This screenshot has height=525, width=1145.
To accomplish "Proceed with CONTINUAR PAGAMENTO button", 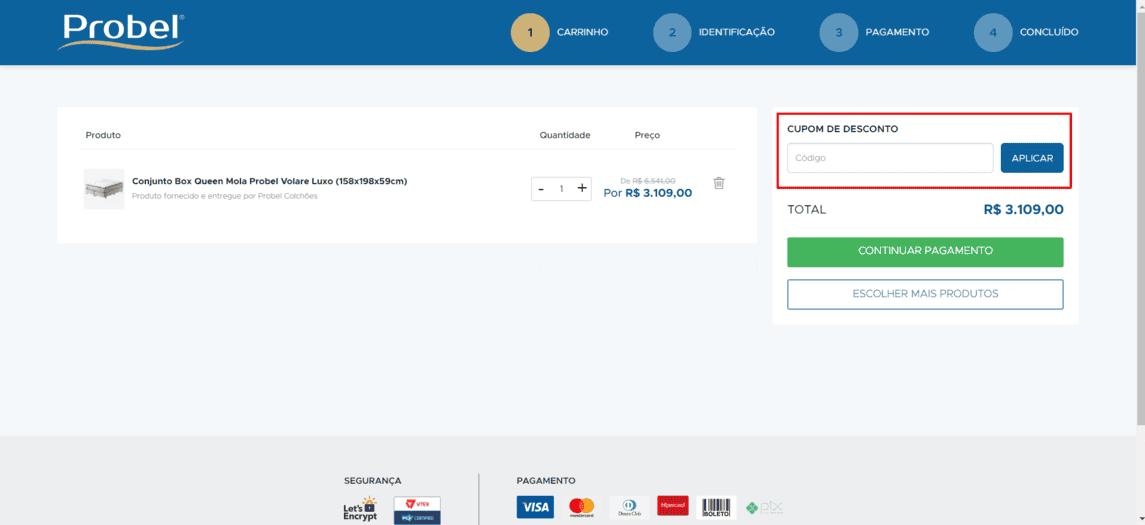I will point(925,252).
